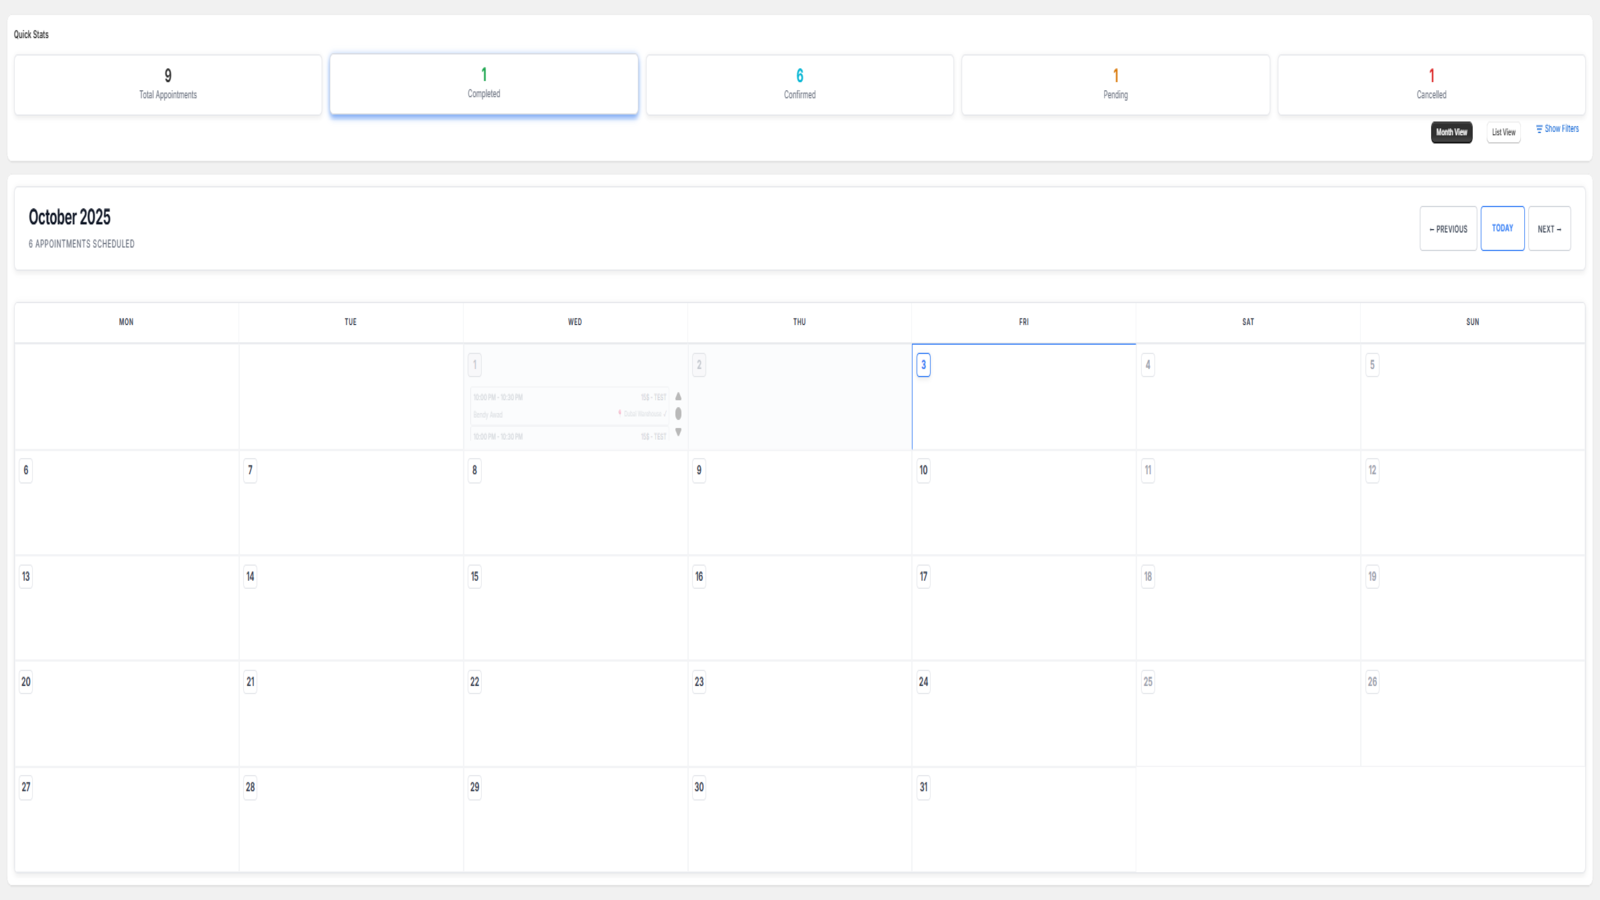Image resolution: width=1600 pixels, height=900 pixels.
Task: Click the Pending quick stat card
Action: pos(1115,84)
